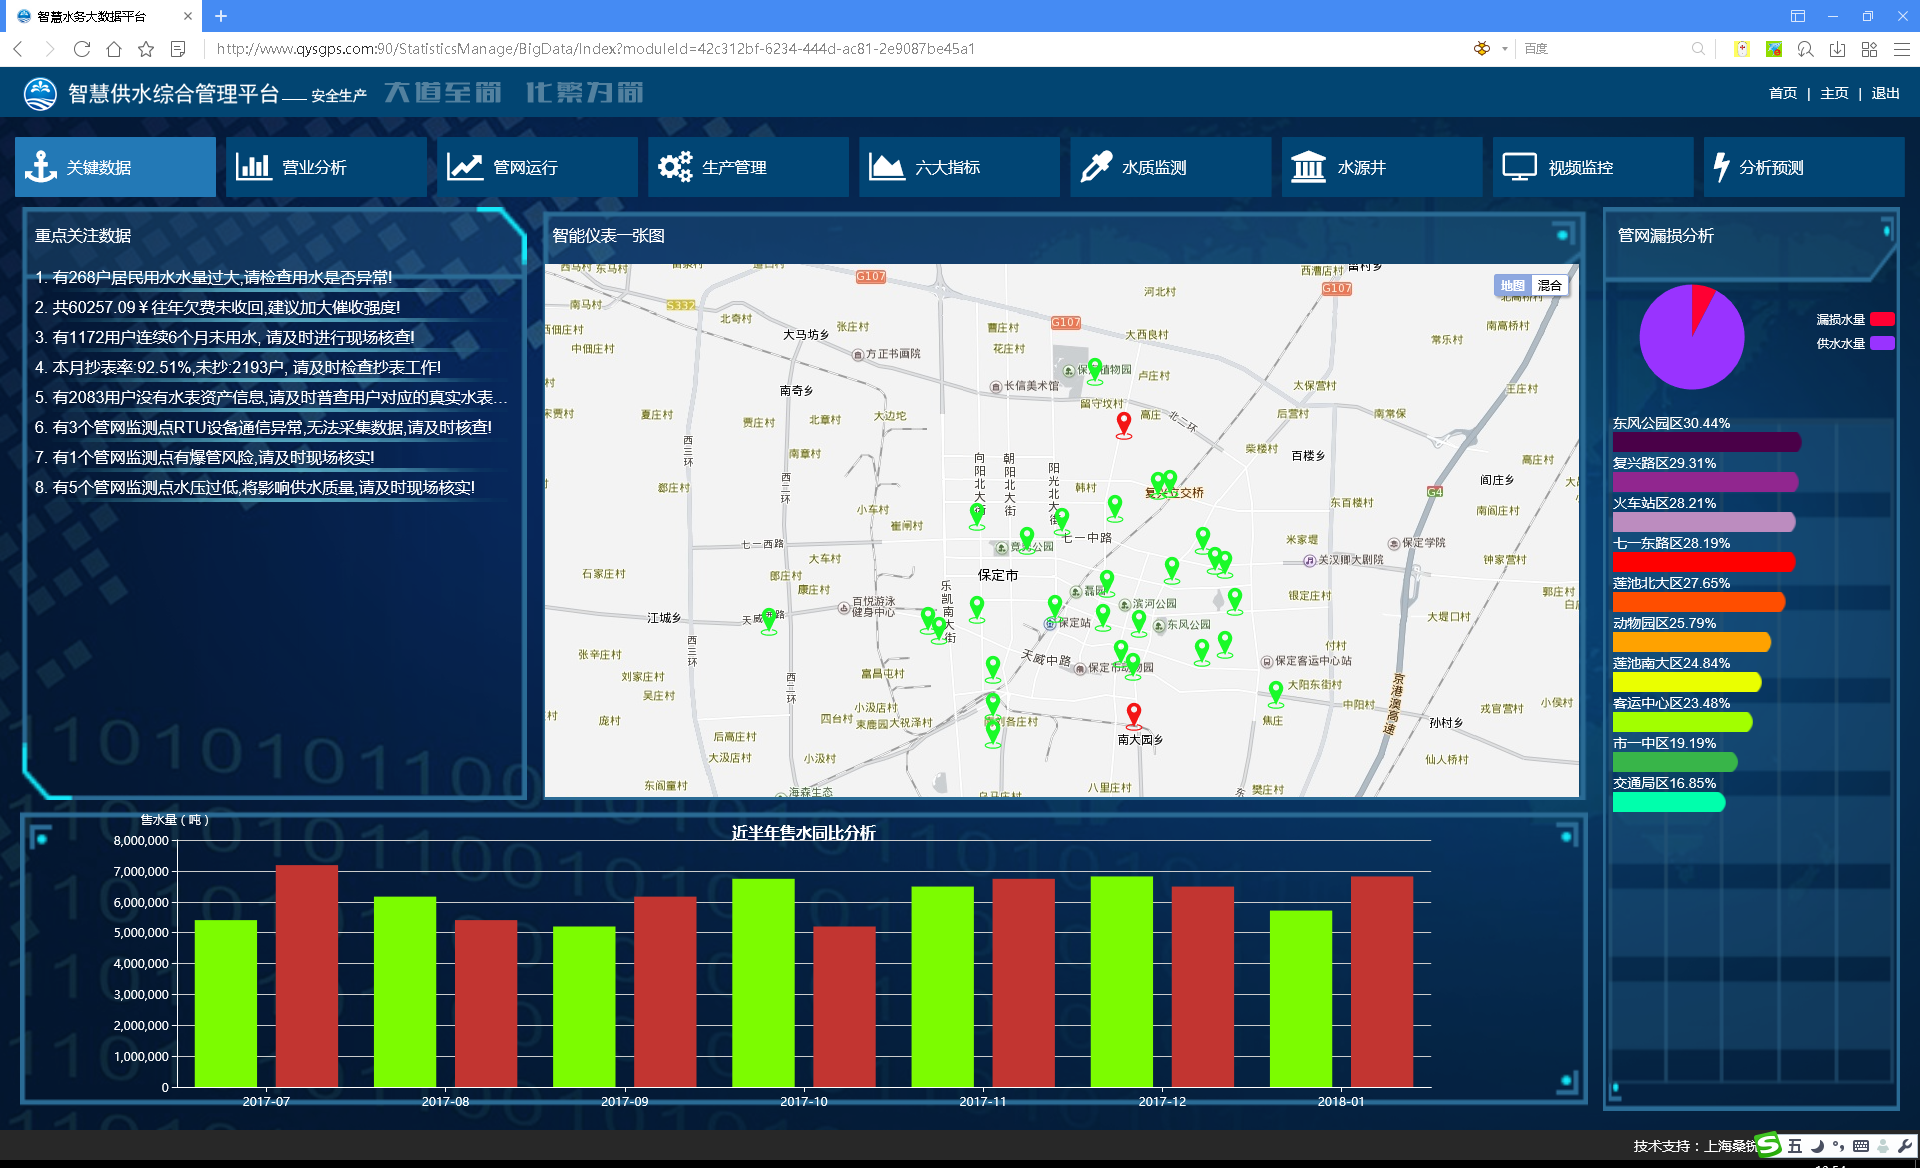Image resolution: width=1920 pixels, height=1168 pixels.
Task: Toggle the Sogou 五 input mode
Action: tap(1795, 1146)
